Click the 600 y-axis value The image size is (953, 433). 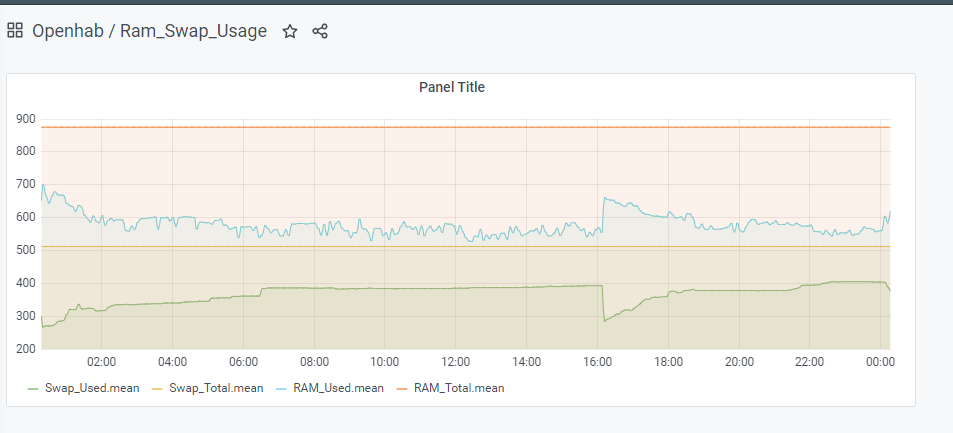coord(26,217)
